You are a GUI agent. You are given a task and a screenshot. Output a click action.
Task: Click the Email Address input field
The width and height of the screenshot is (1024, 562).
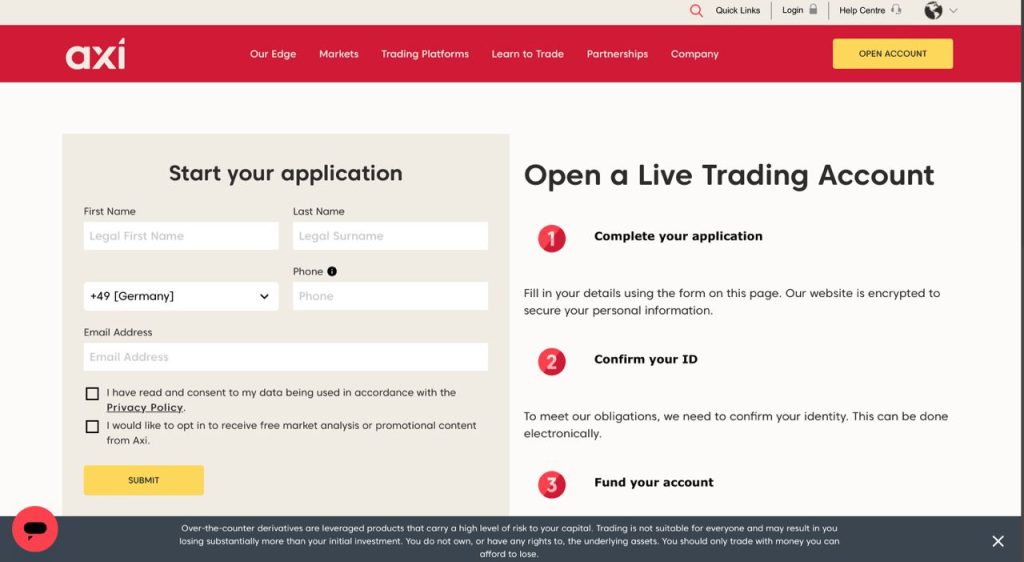click(285, 357)
